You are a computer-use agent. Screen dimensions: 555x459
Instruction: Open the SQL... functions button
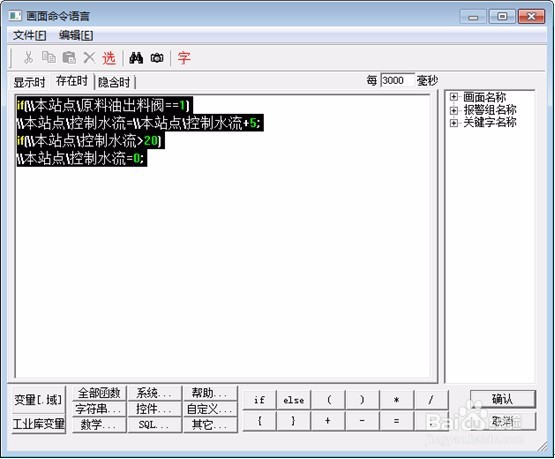[x=155, y=424]
